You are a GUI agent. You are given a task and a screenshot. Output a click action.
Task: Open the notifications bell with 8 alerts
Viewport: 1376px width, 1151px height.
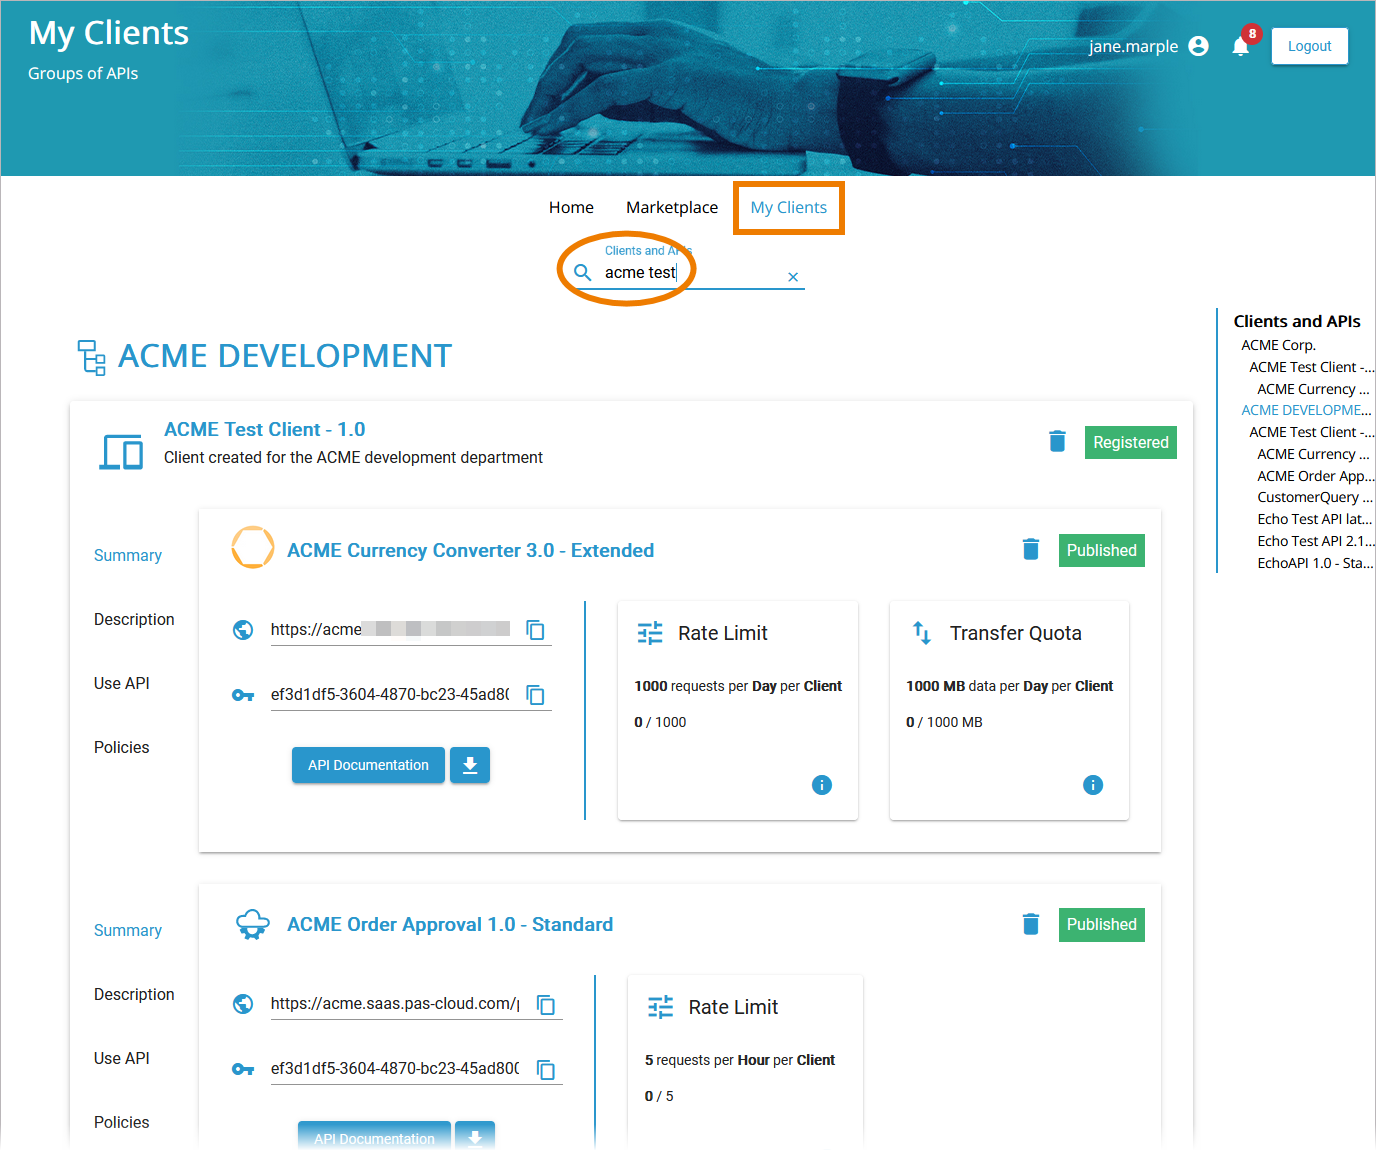[1241, 46]
